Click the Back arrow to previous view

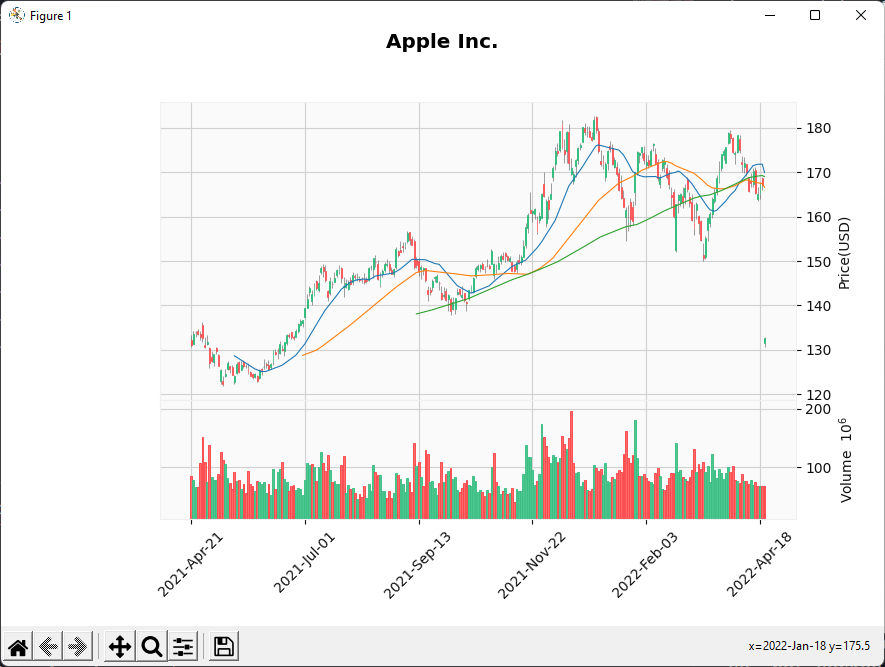click(46, 646)
